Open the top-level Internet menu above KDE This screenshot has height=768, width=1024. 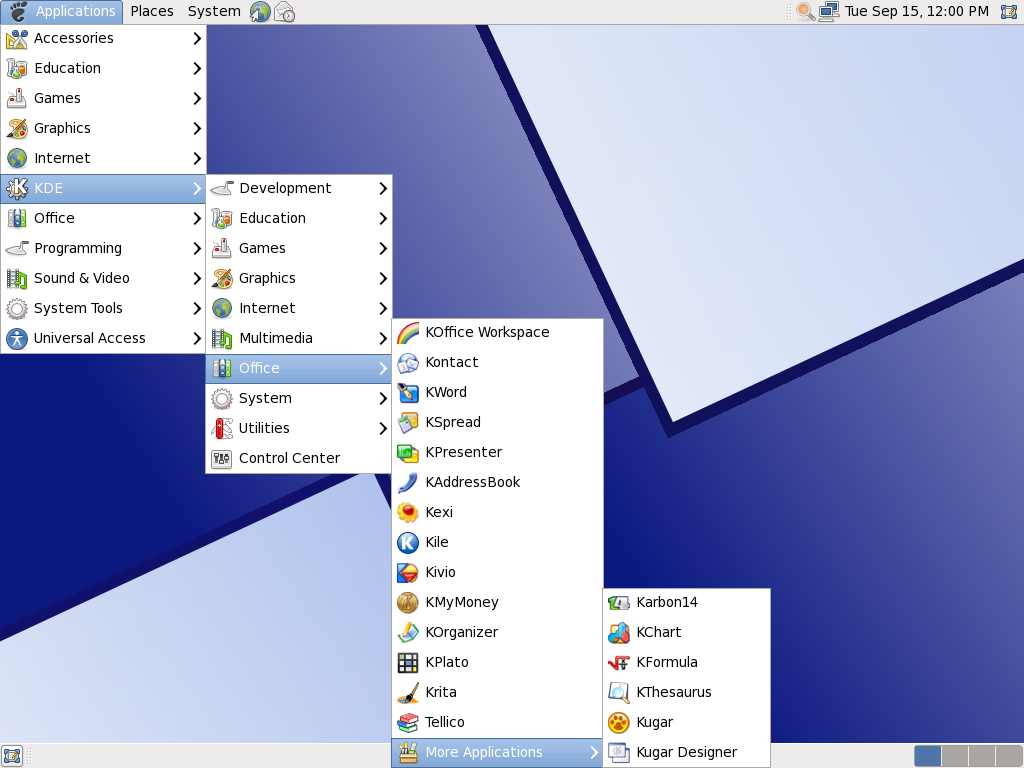(x=103, y=159)
